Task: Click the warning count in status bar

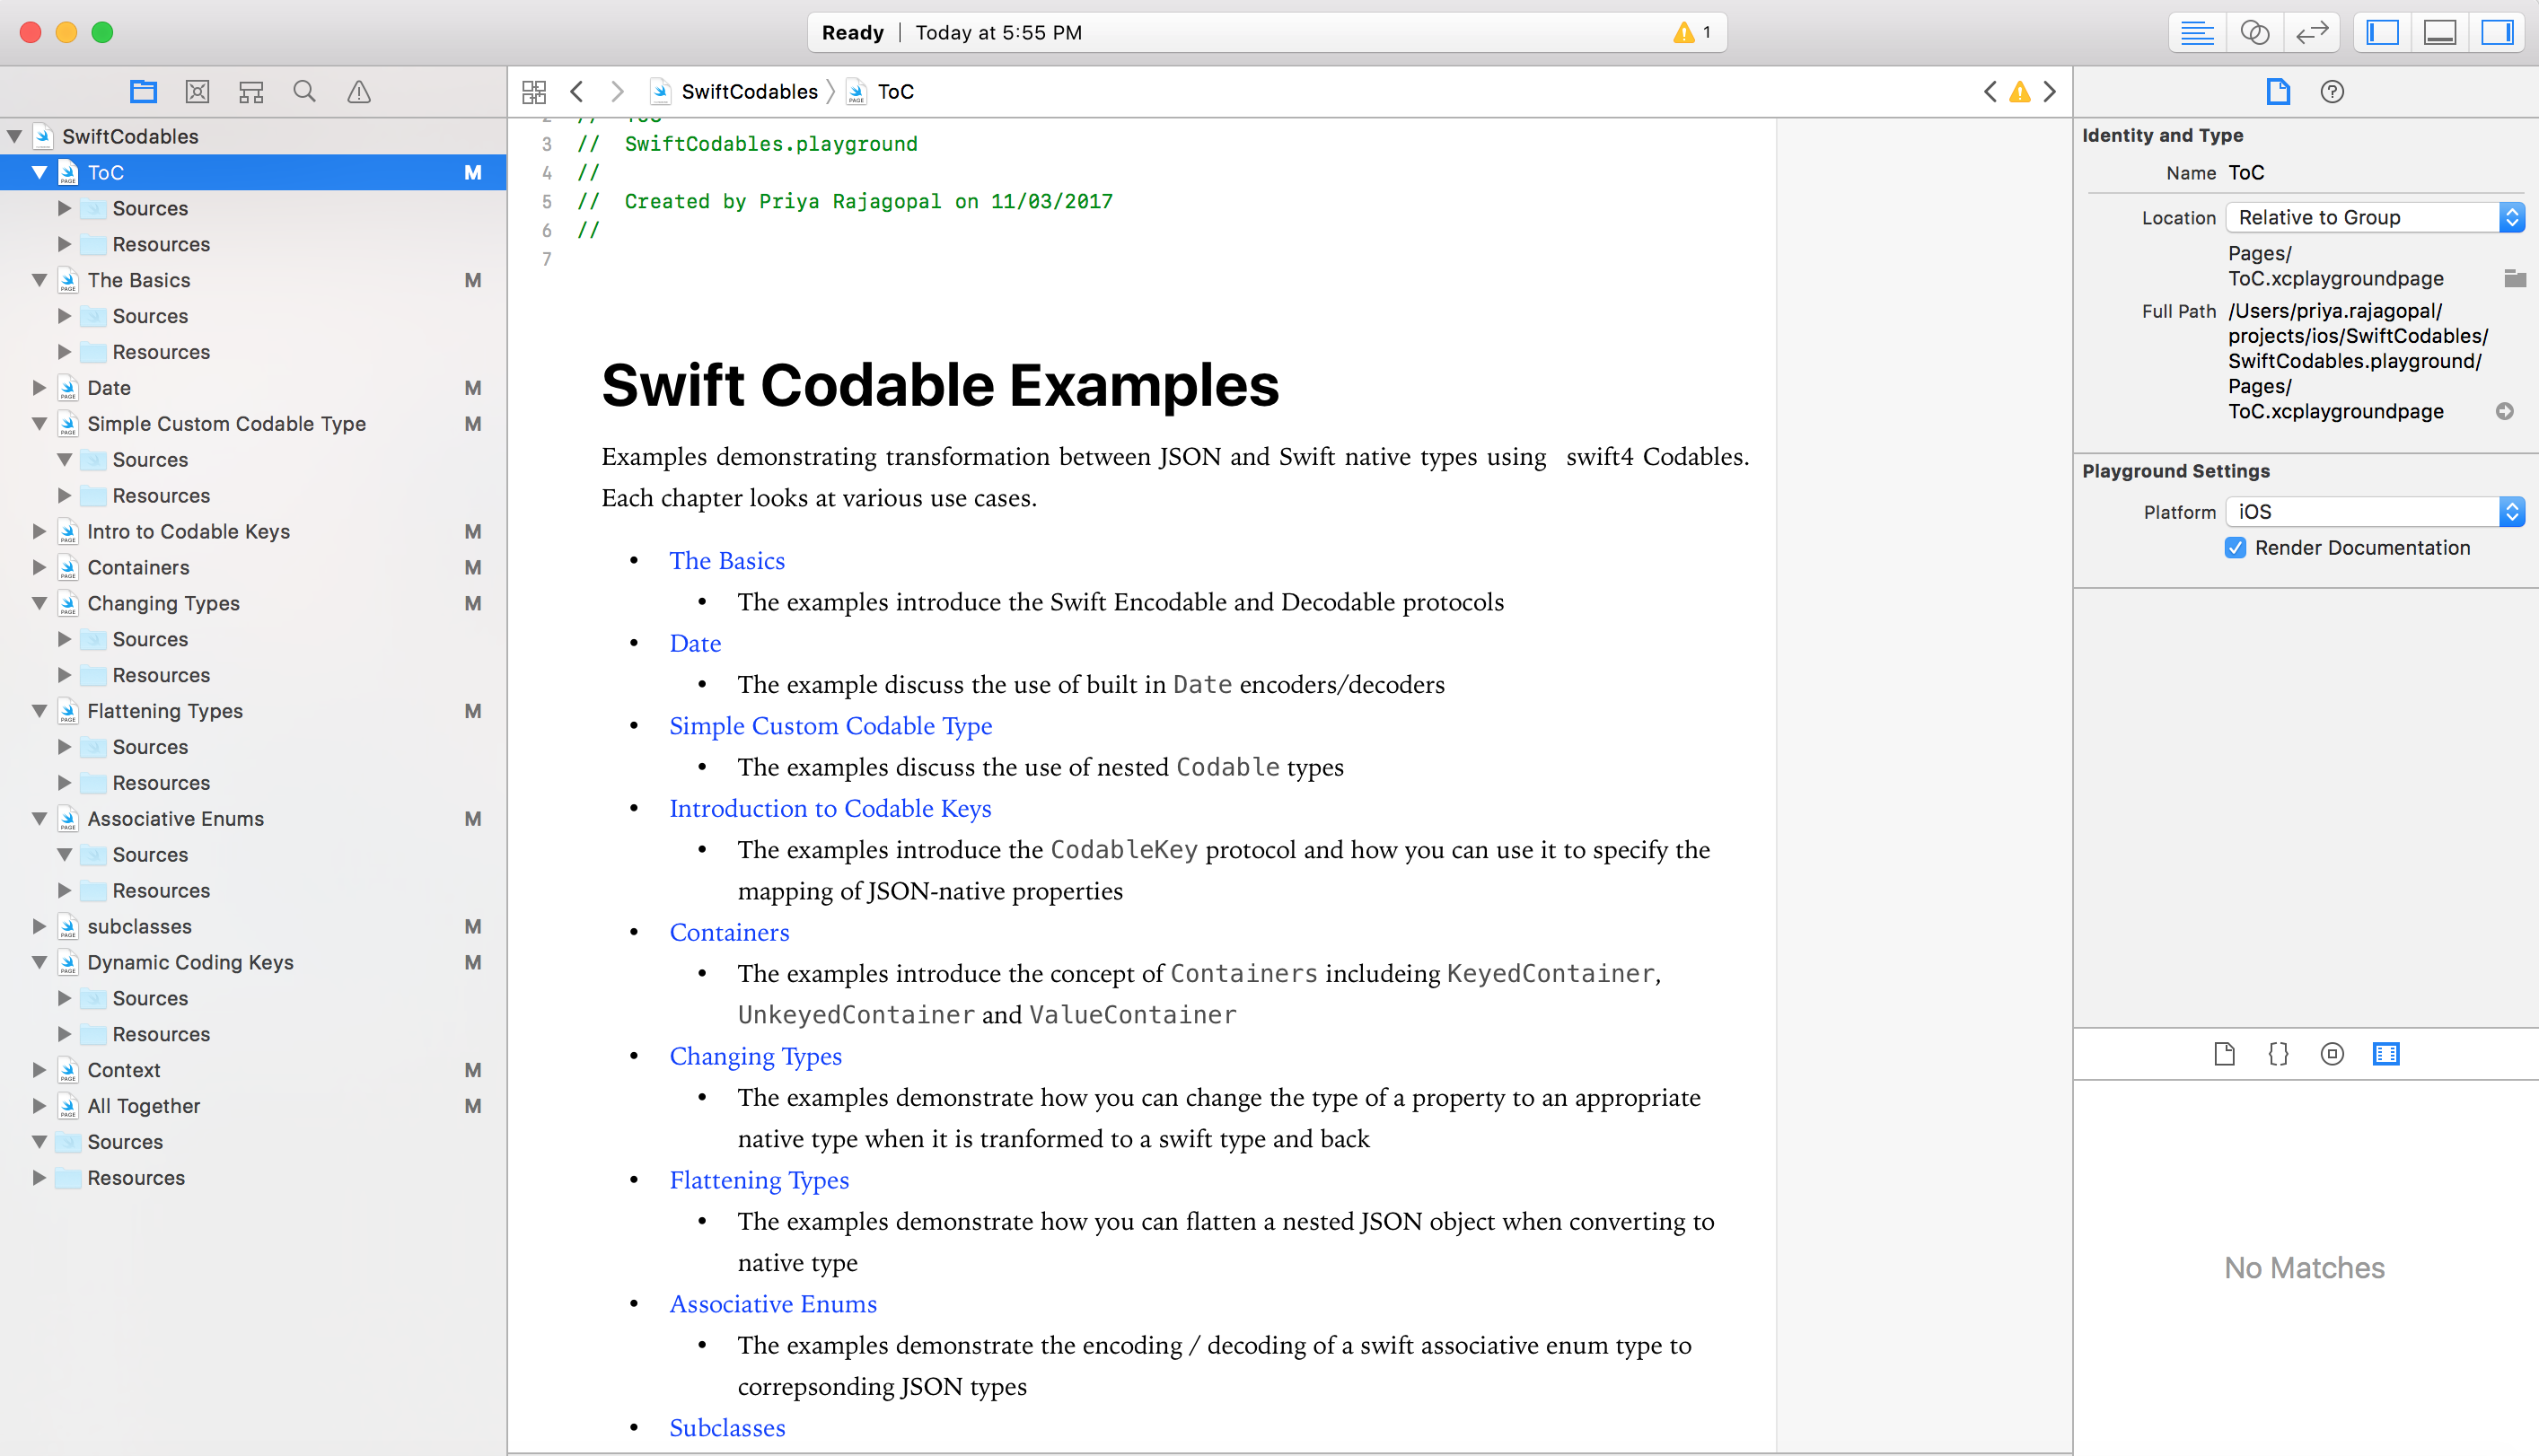Action: [1692, 32]
